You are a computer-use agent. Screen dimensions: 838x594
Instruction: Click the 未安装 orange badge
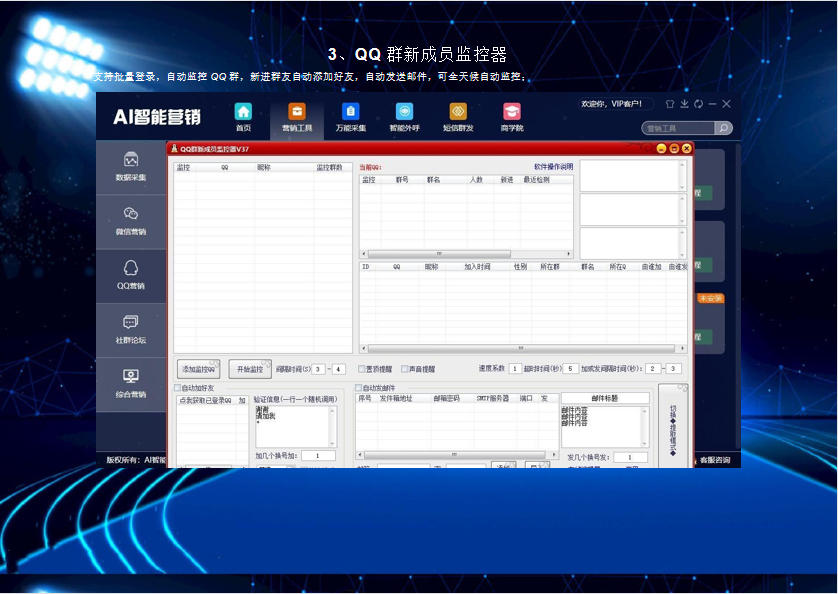pyautogui.click(x=710, y=298)
